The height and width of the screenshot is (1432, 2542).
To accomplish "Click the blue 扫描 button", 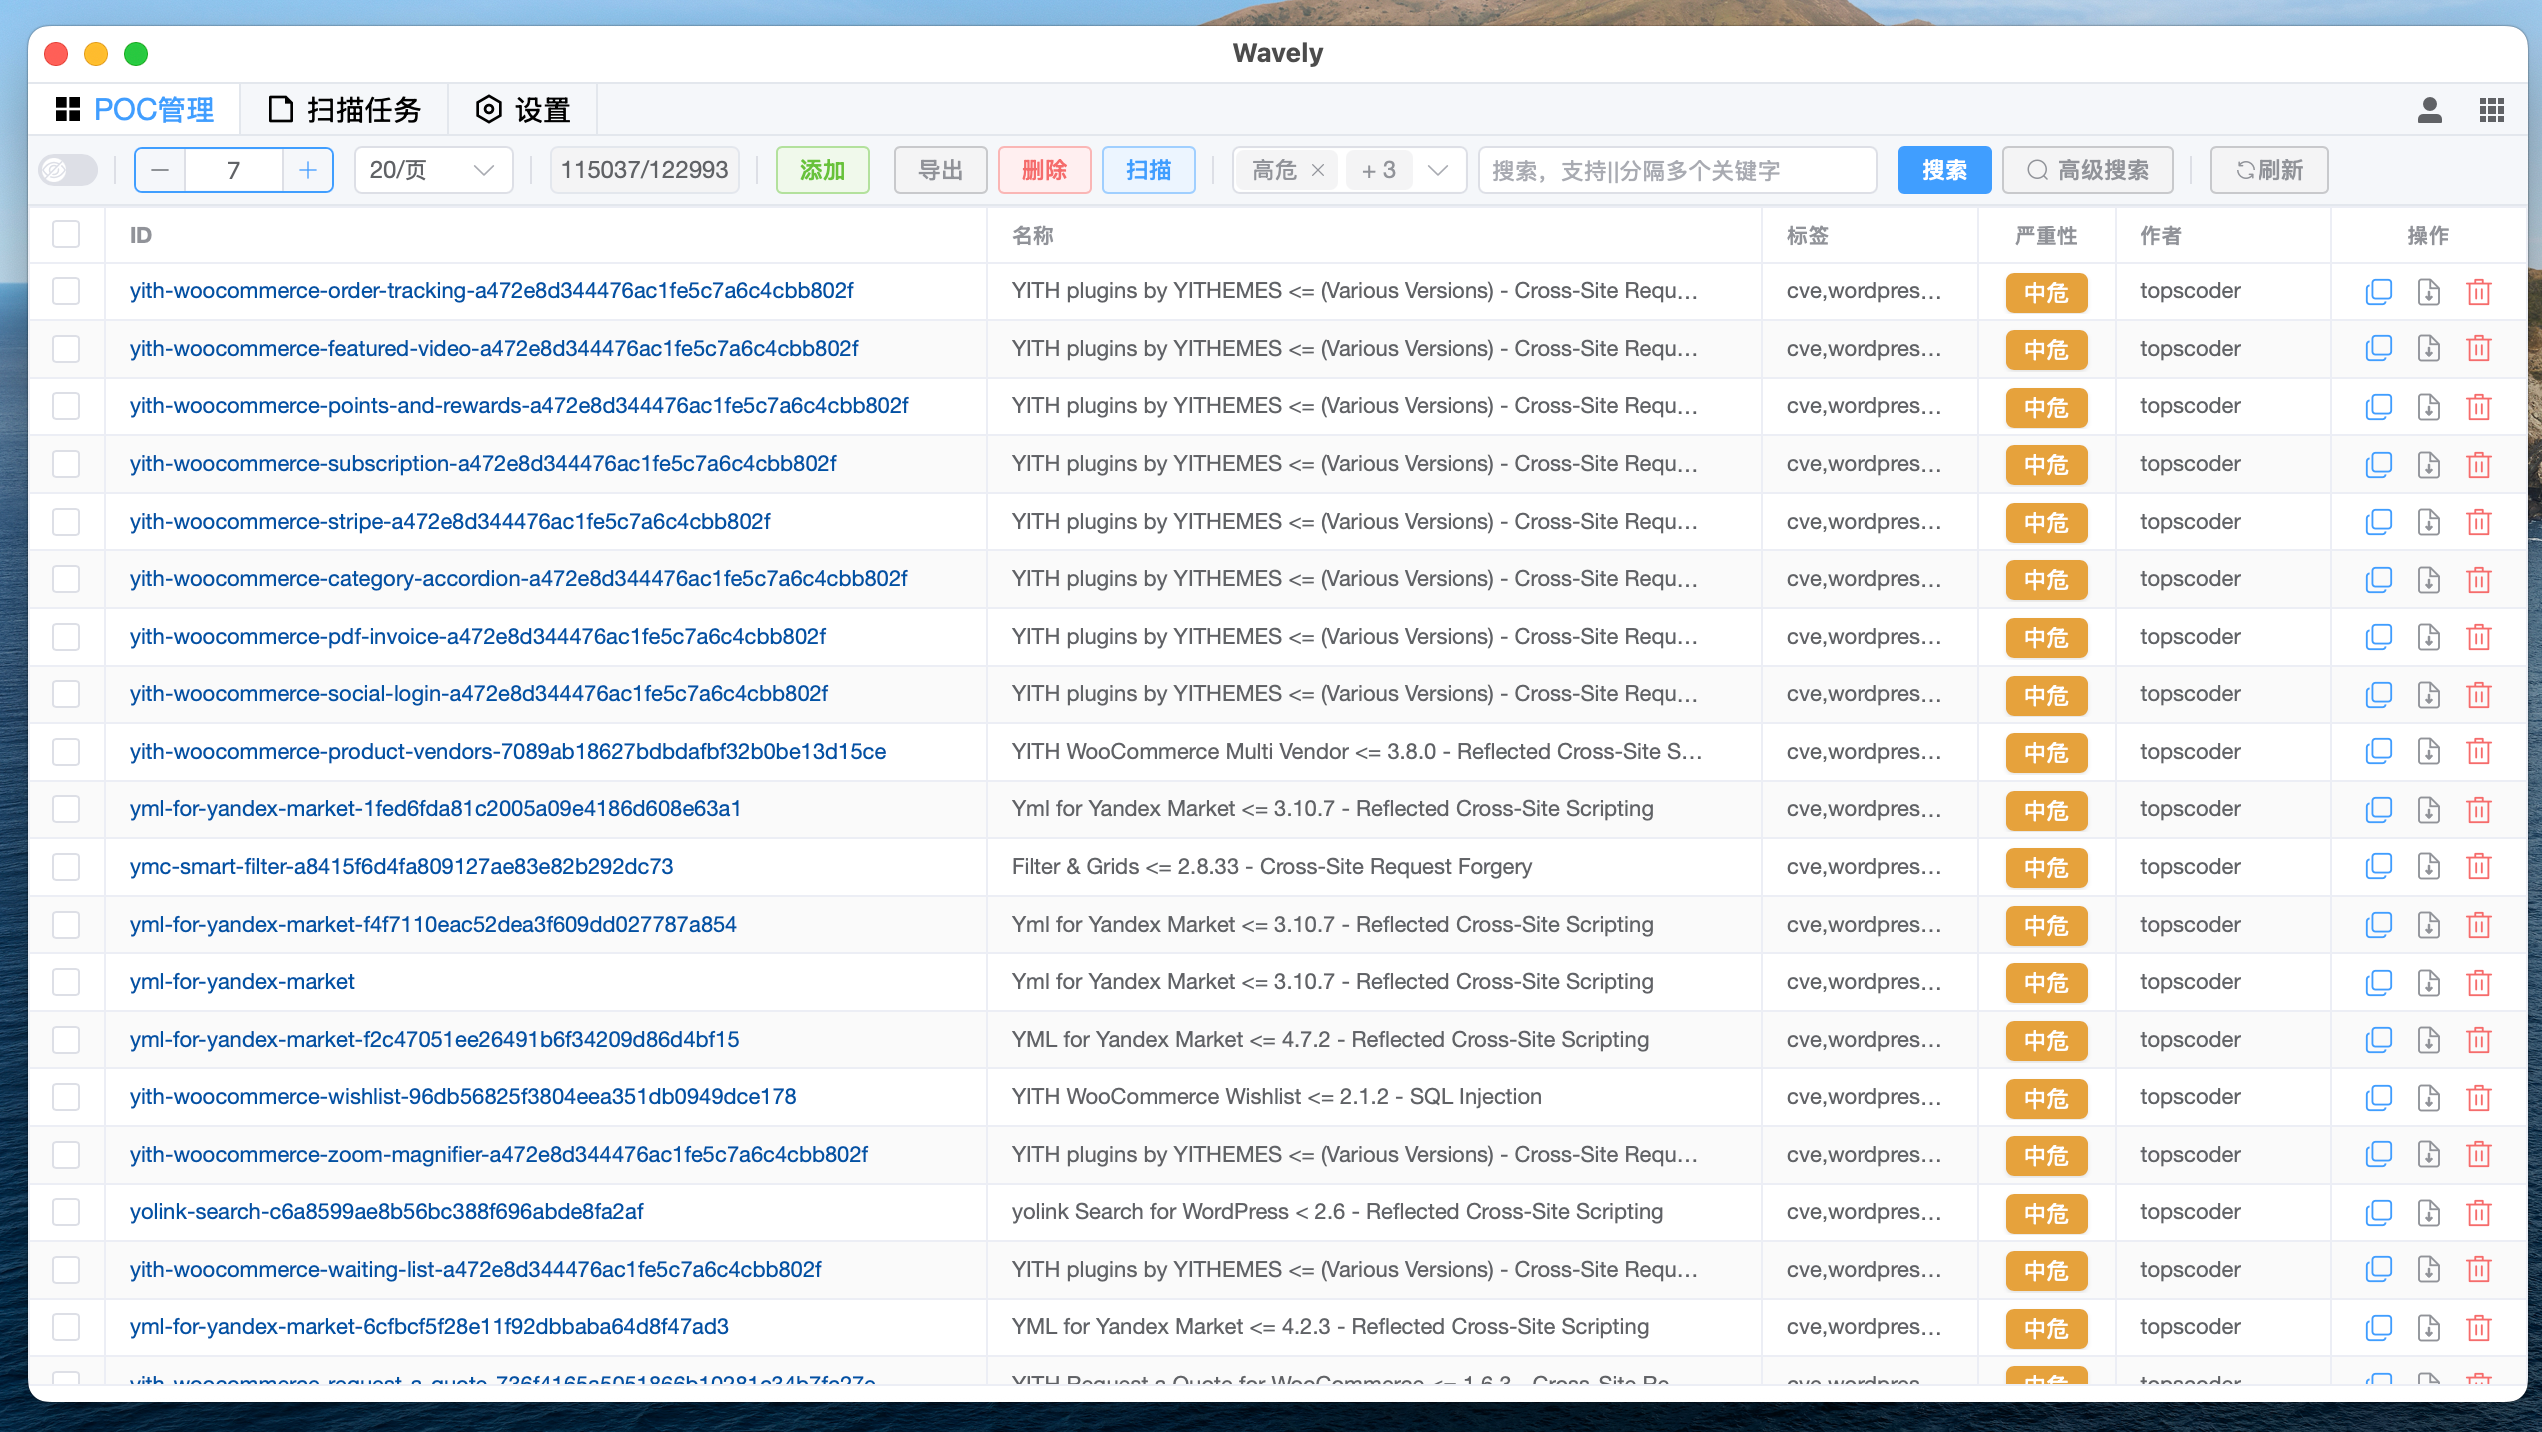I will [1148, 170].
